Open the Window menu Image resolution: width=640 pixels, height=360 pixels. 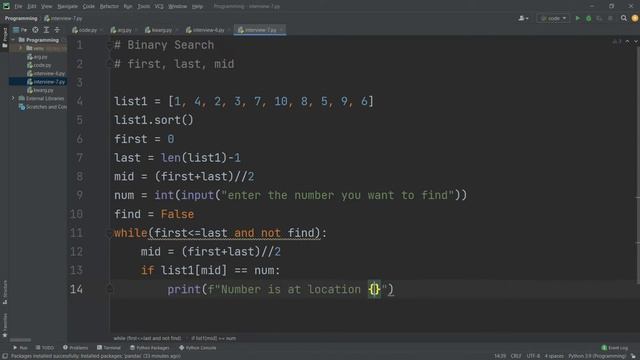178,6
